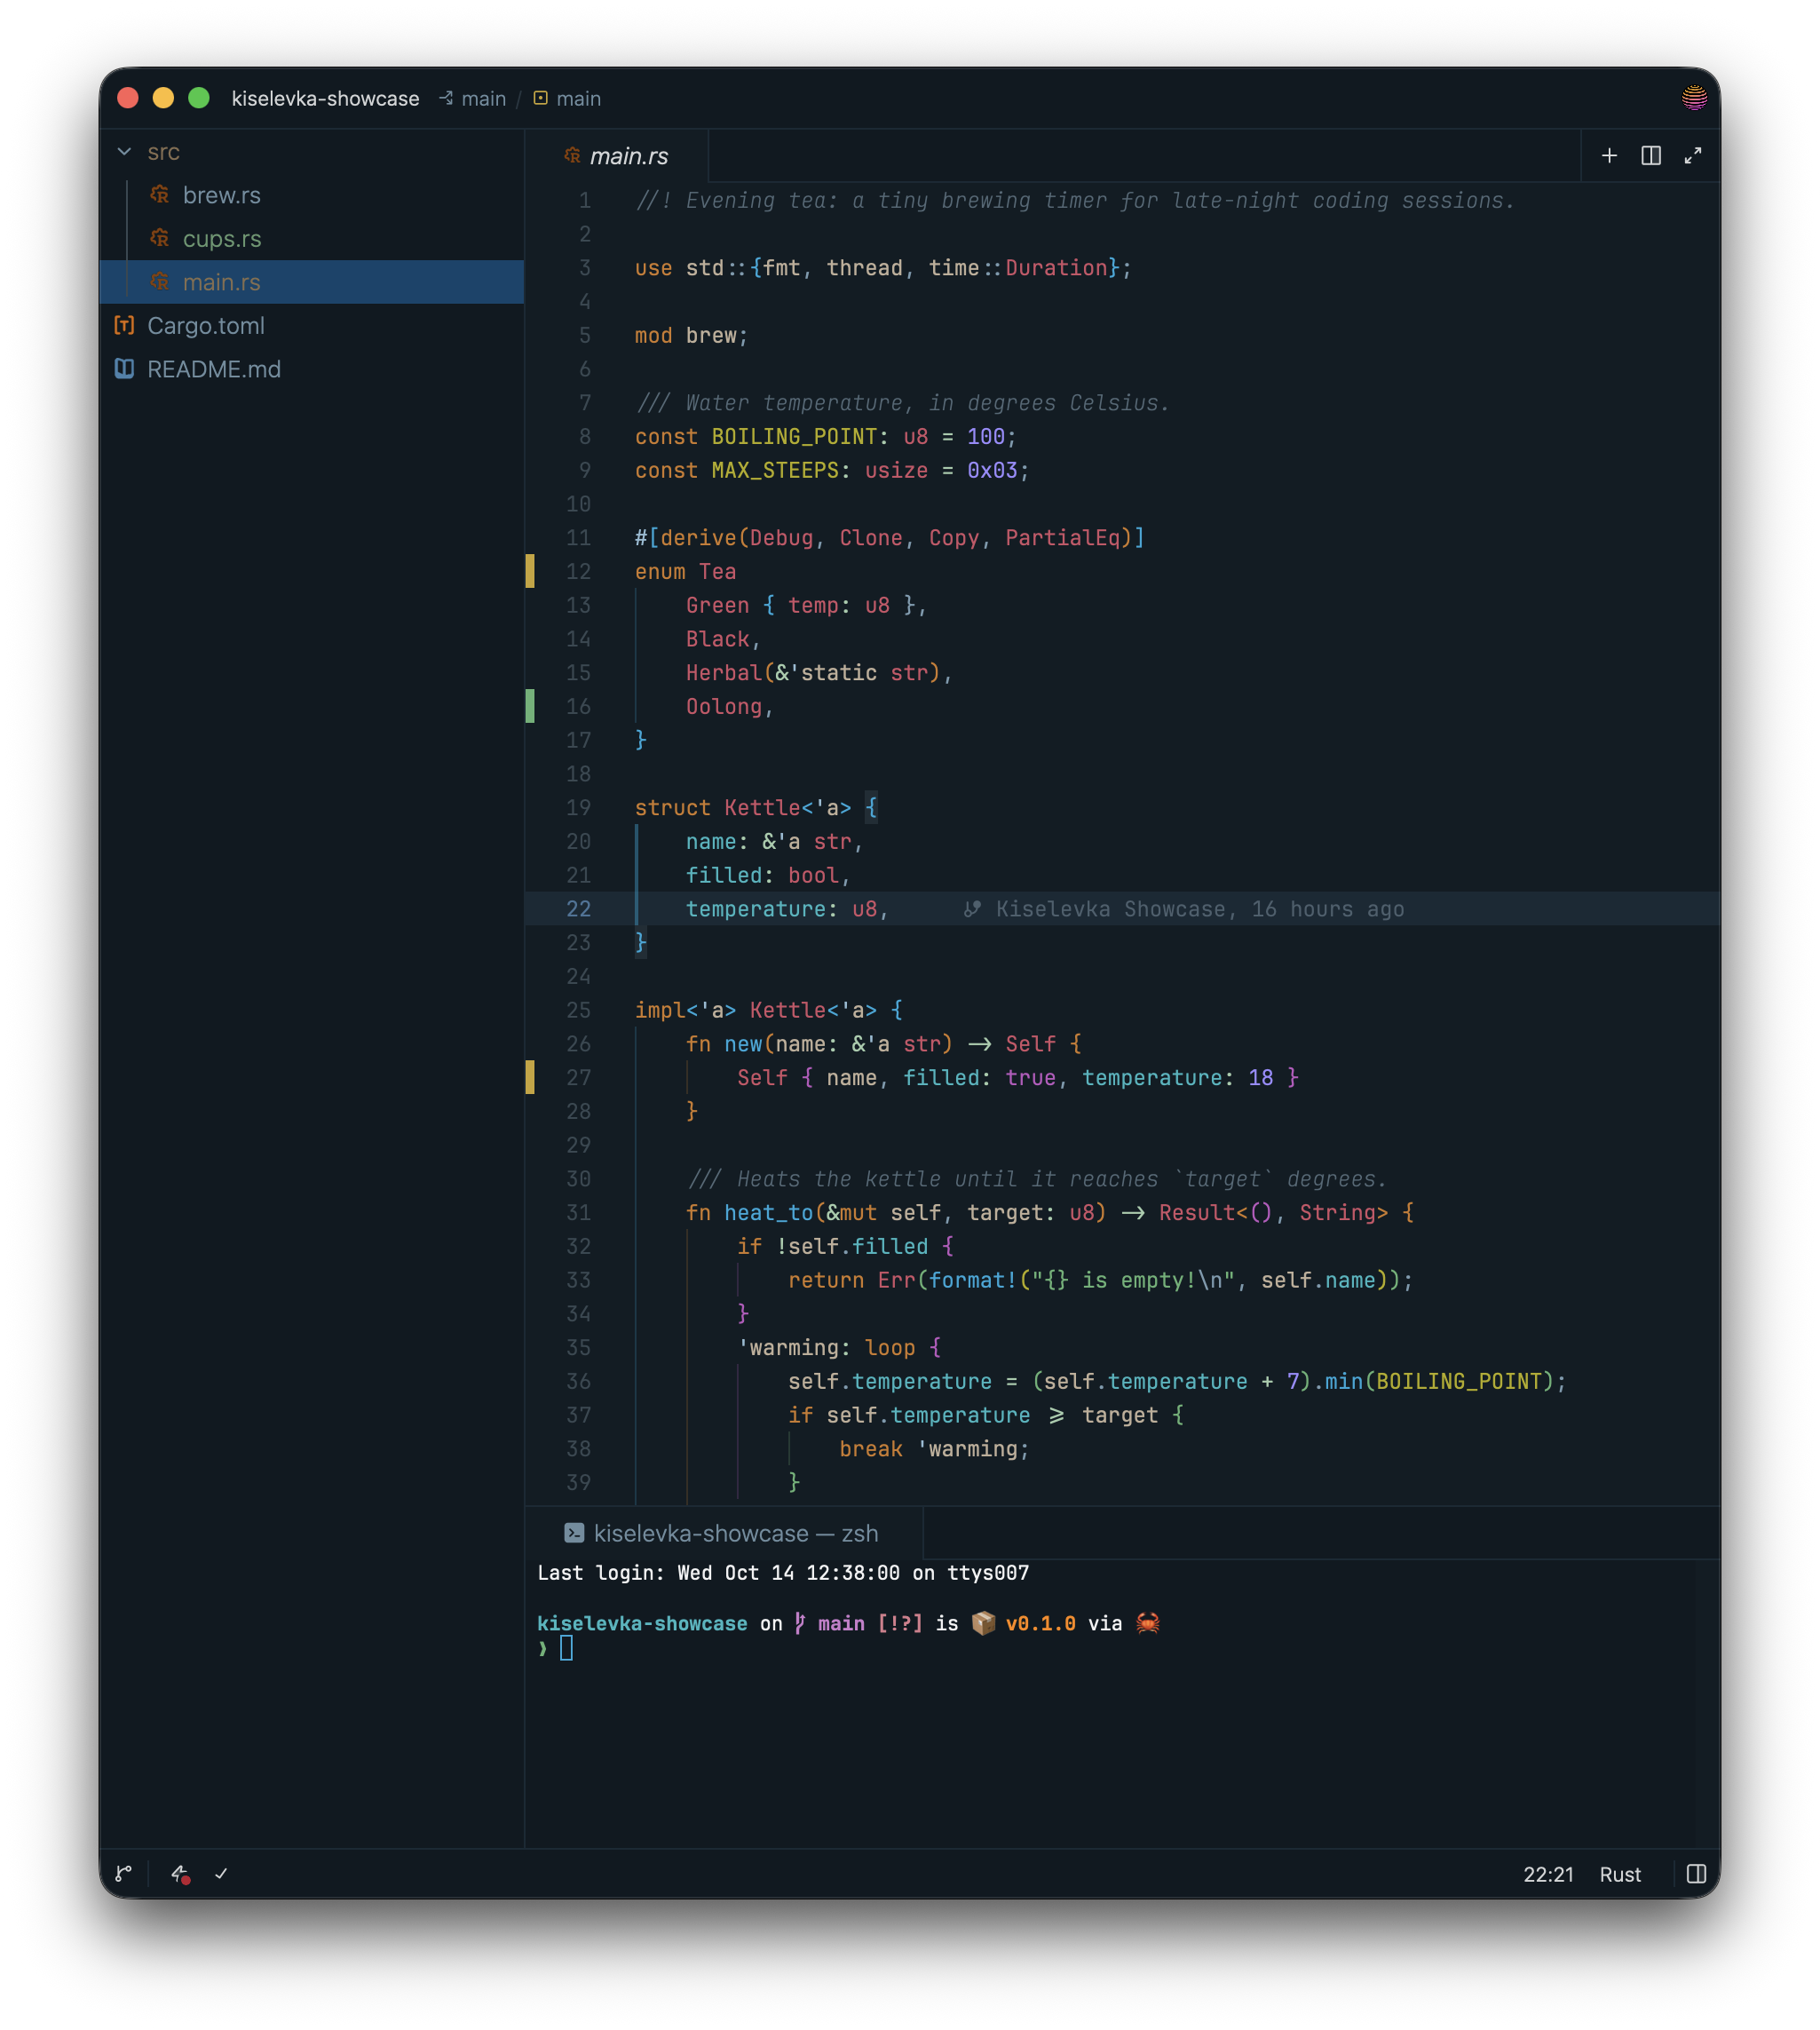Image resolution: width=1820 pixels, height=2030 pixels.
Task: Click the plus icon to open new tab
Action: click(x=1609, y=156)
